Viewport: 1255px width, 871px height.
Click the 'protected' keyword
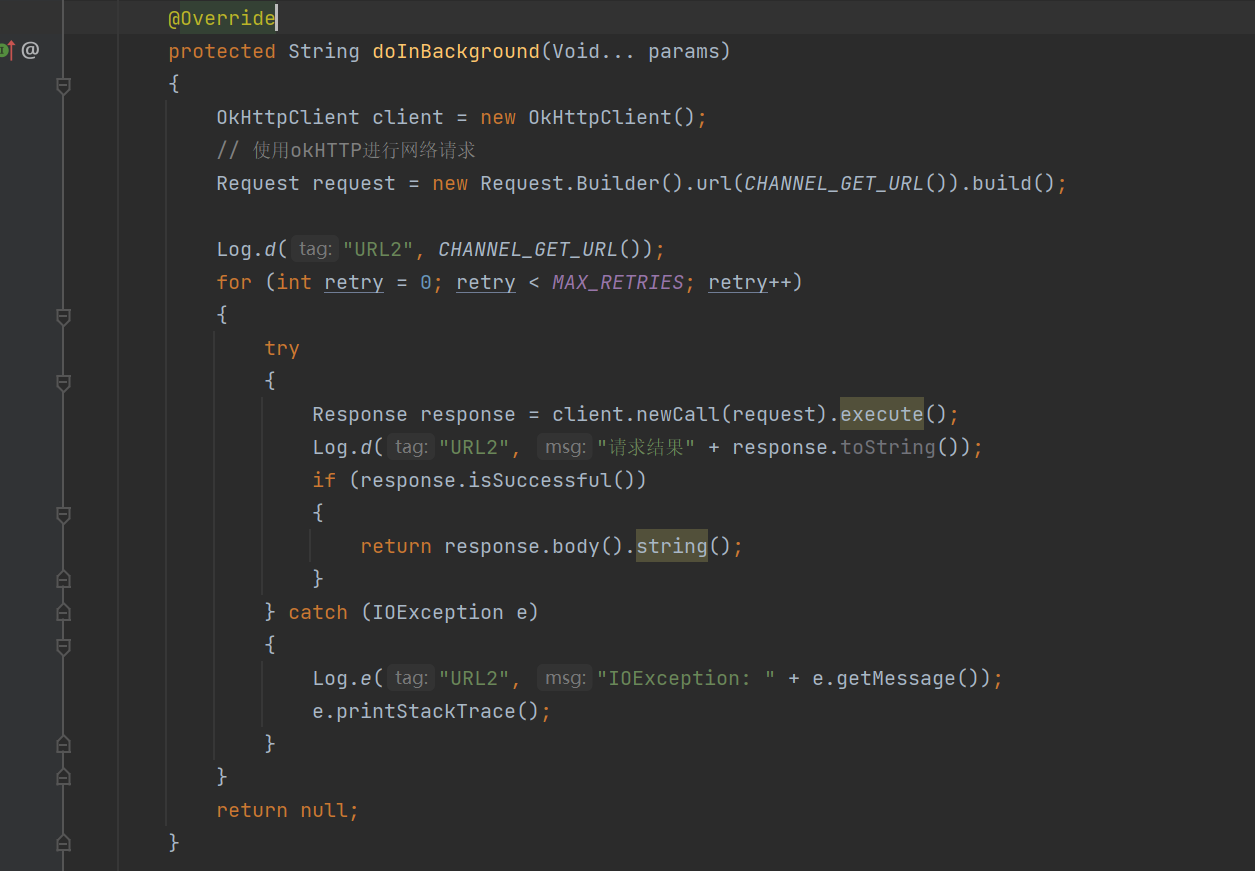(x=222, y=51)
